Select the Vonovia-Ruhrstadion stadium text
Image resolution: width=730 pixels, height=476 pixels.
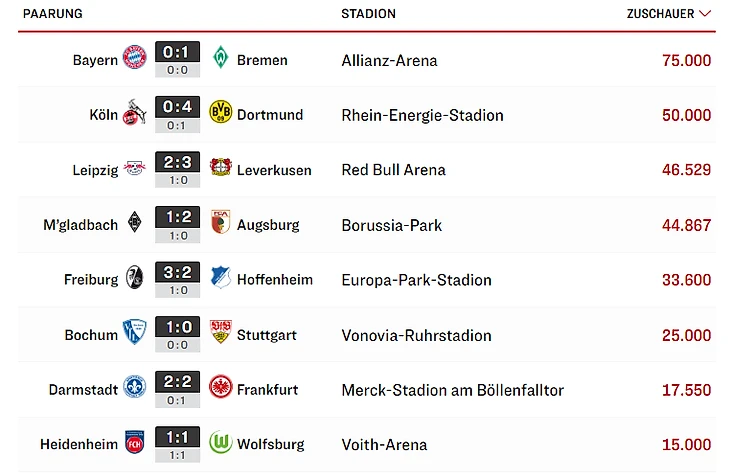tap(416, 335)
